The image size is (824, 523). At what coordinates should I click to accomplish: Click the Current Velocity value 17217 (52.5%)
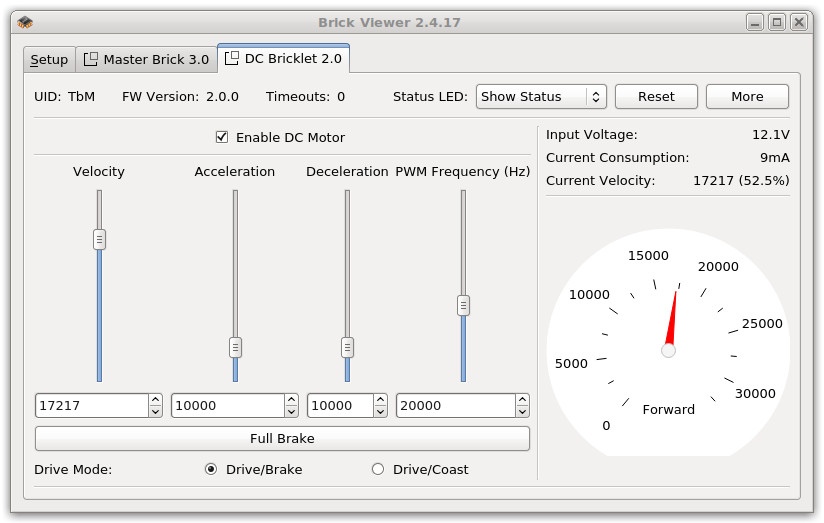[741, 181]
